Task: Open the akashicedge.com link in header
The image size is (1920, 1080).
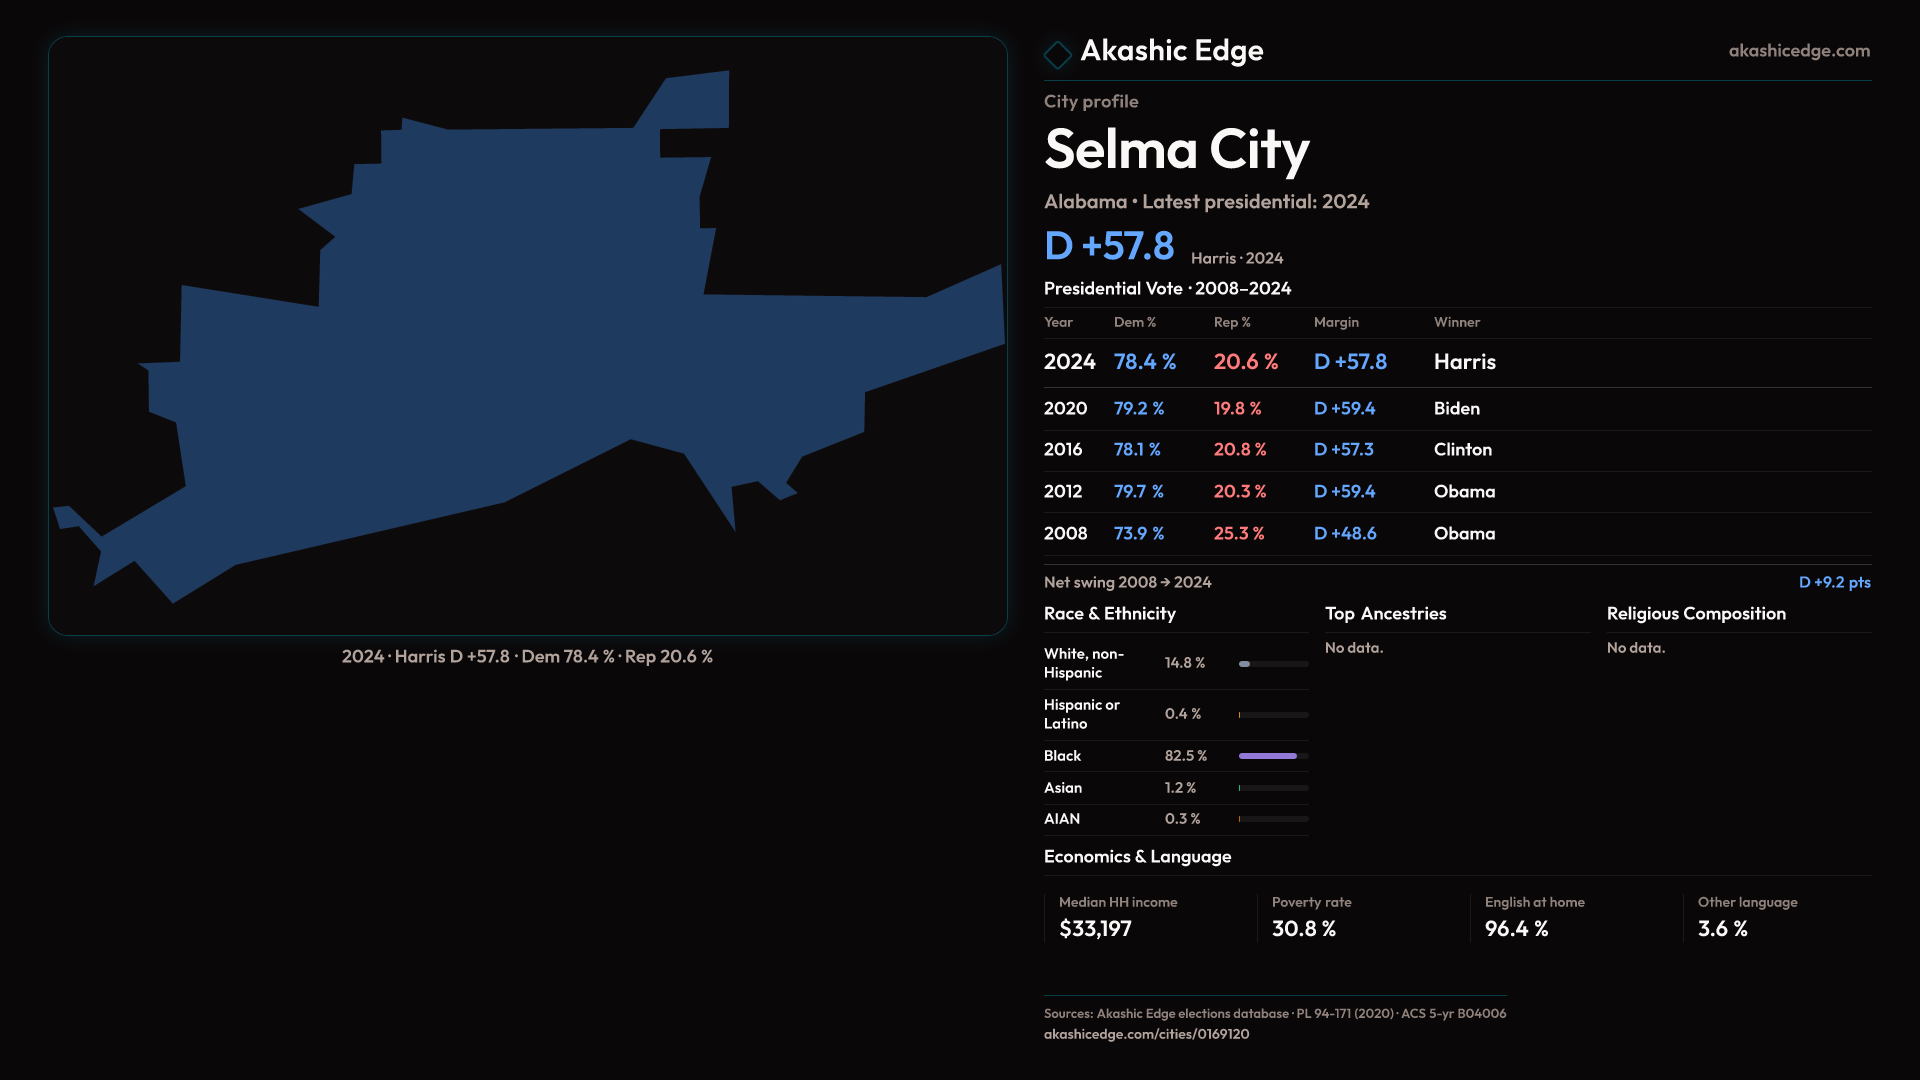Action: (x=1798, y=51)
